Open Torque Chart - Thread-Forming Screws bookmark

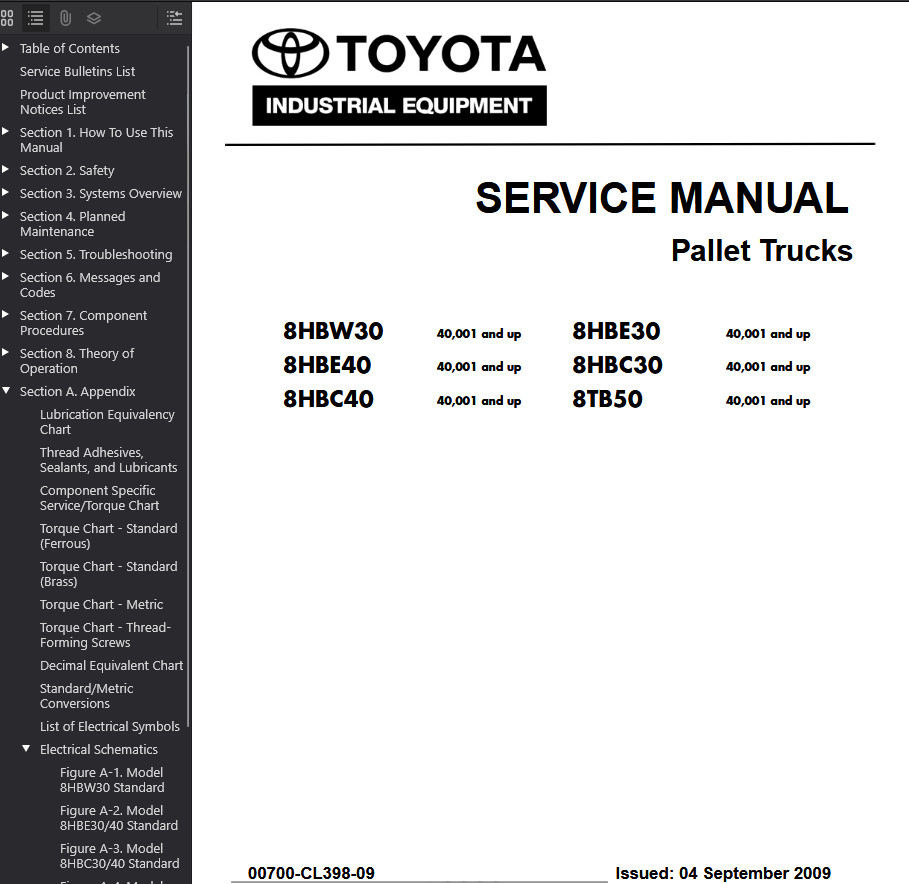point(105,635)
